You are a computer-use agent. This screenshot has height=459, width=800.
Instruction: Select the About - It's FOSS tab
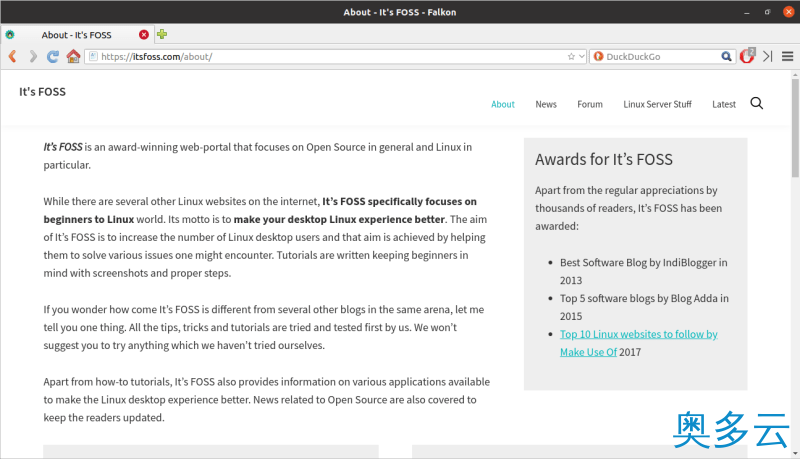(x=77, y=35)
